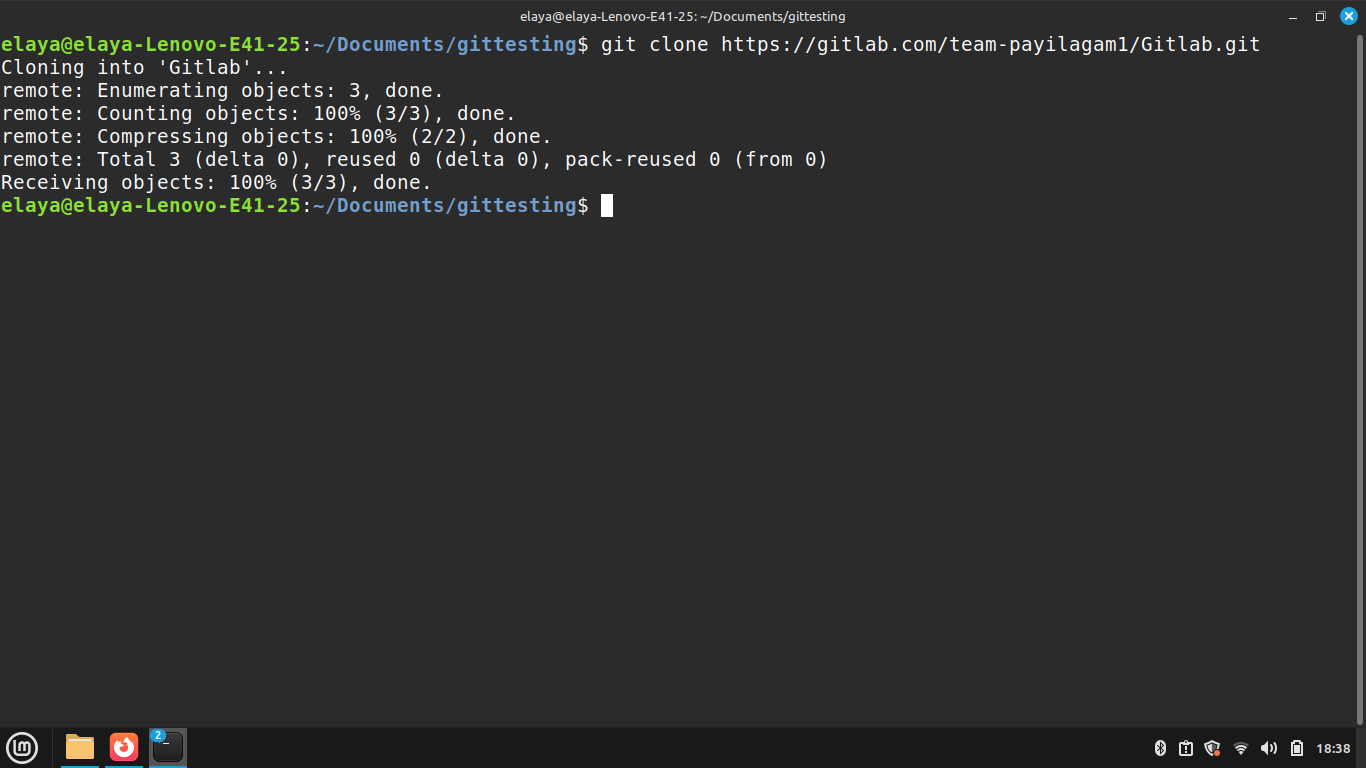Check battery status in the tray

point(1297,748)
